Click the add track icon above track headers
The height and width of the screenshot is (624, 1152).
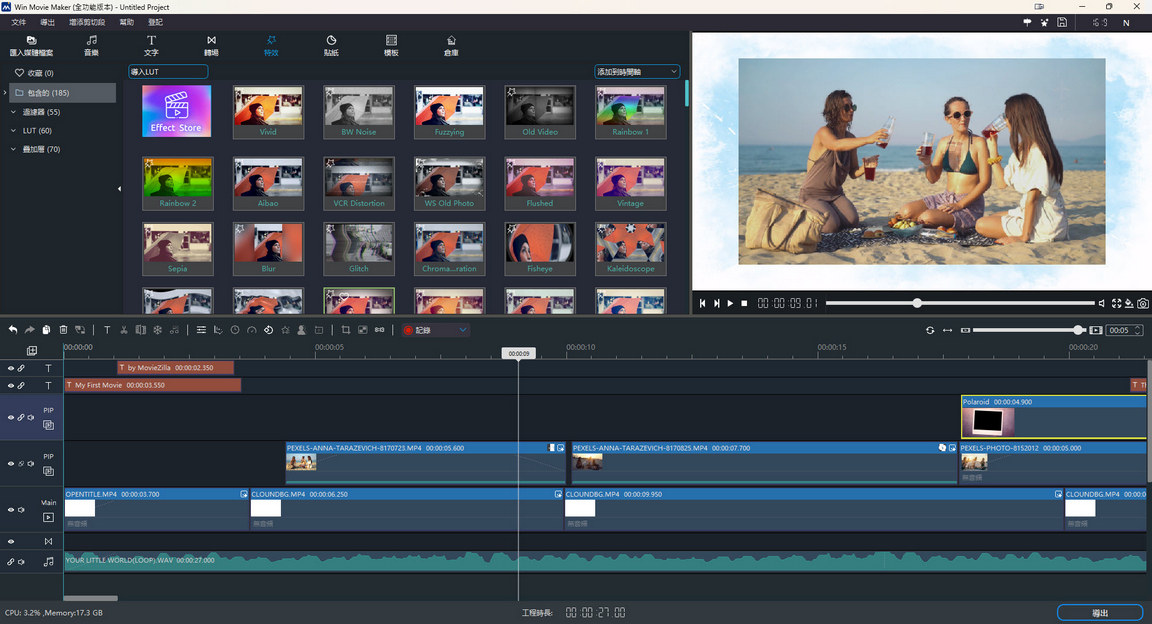coord(32,351)
